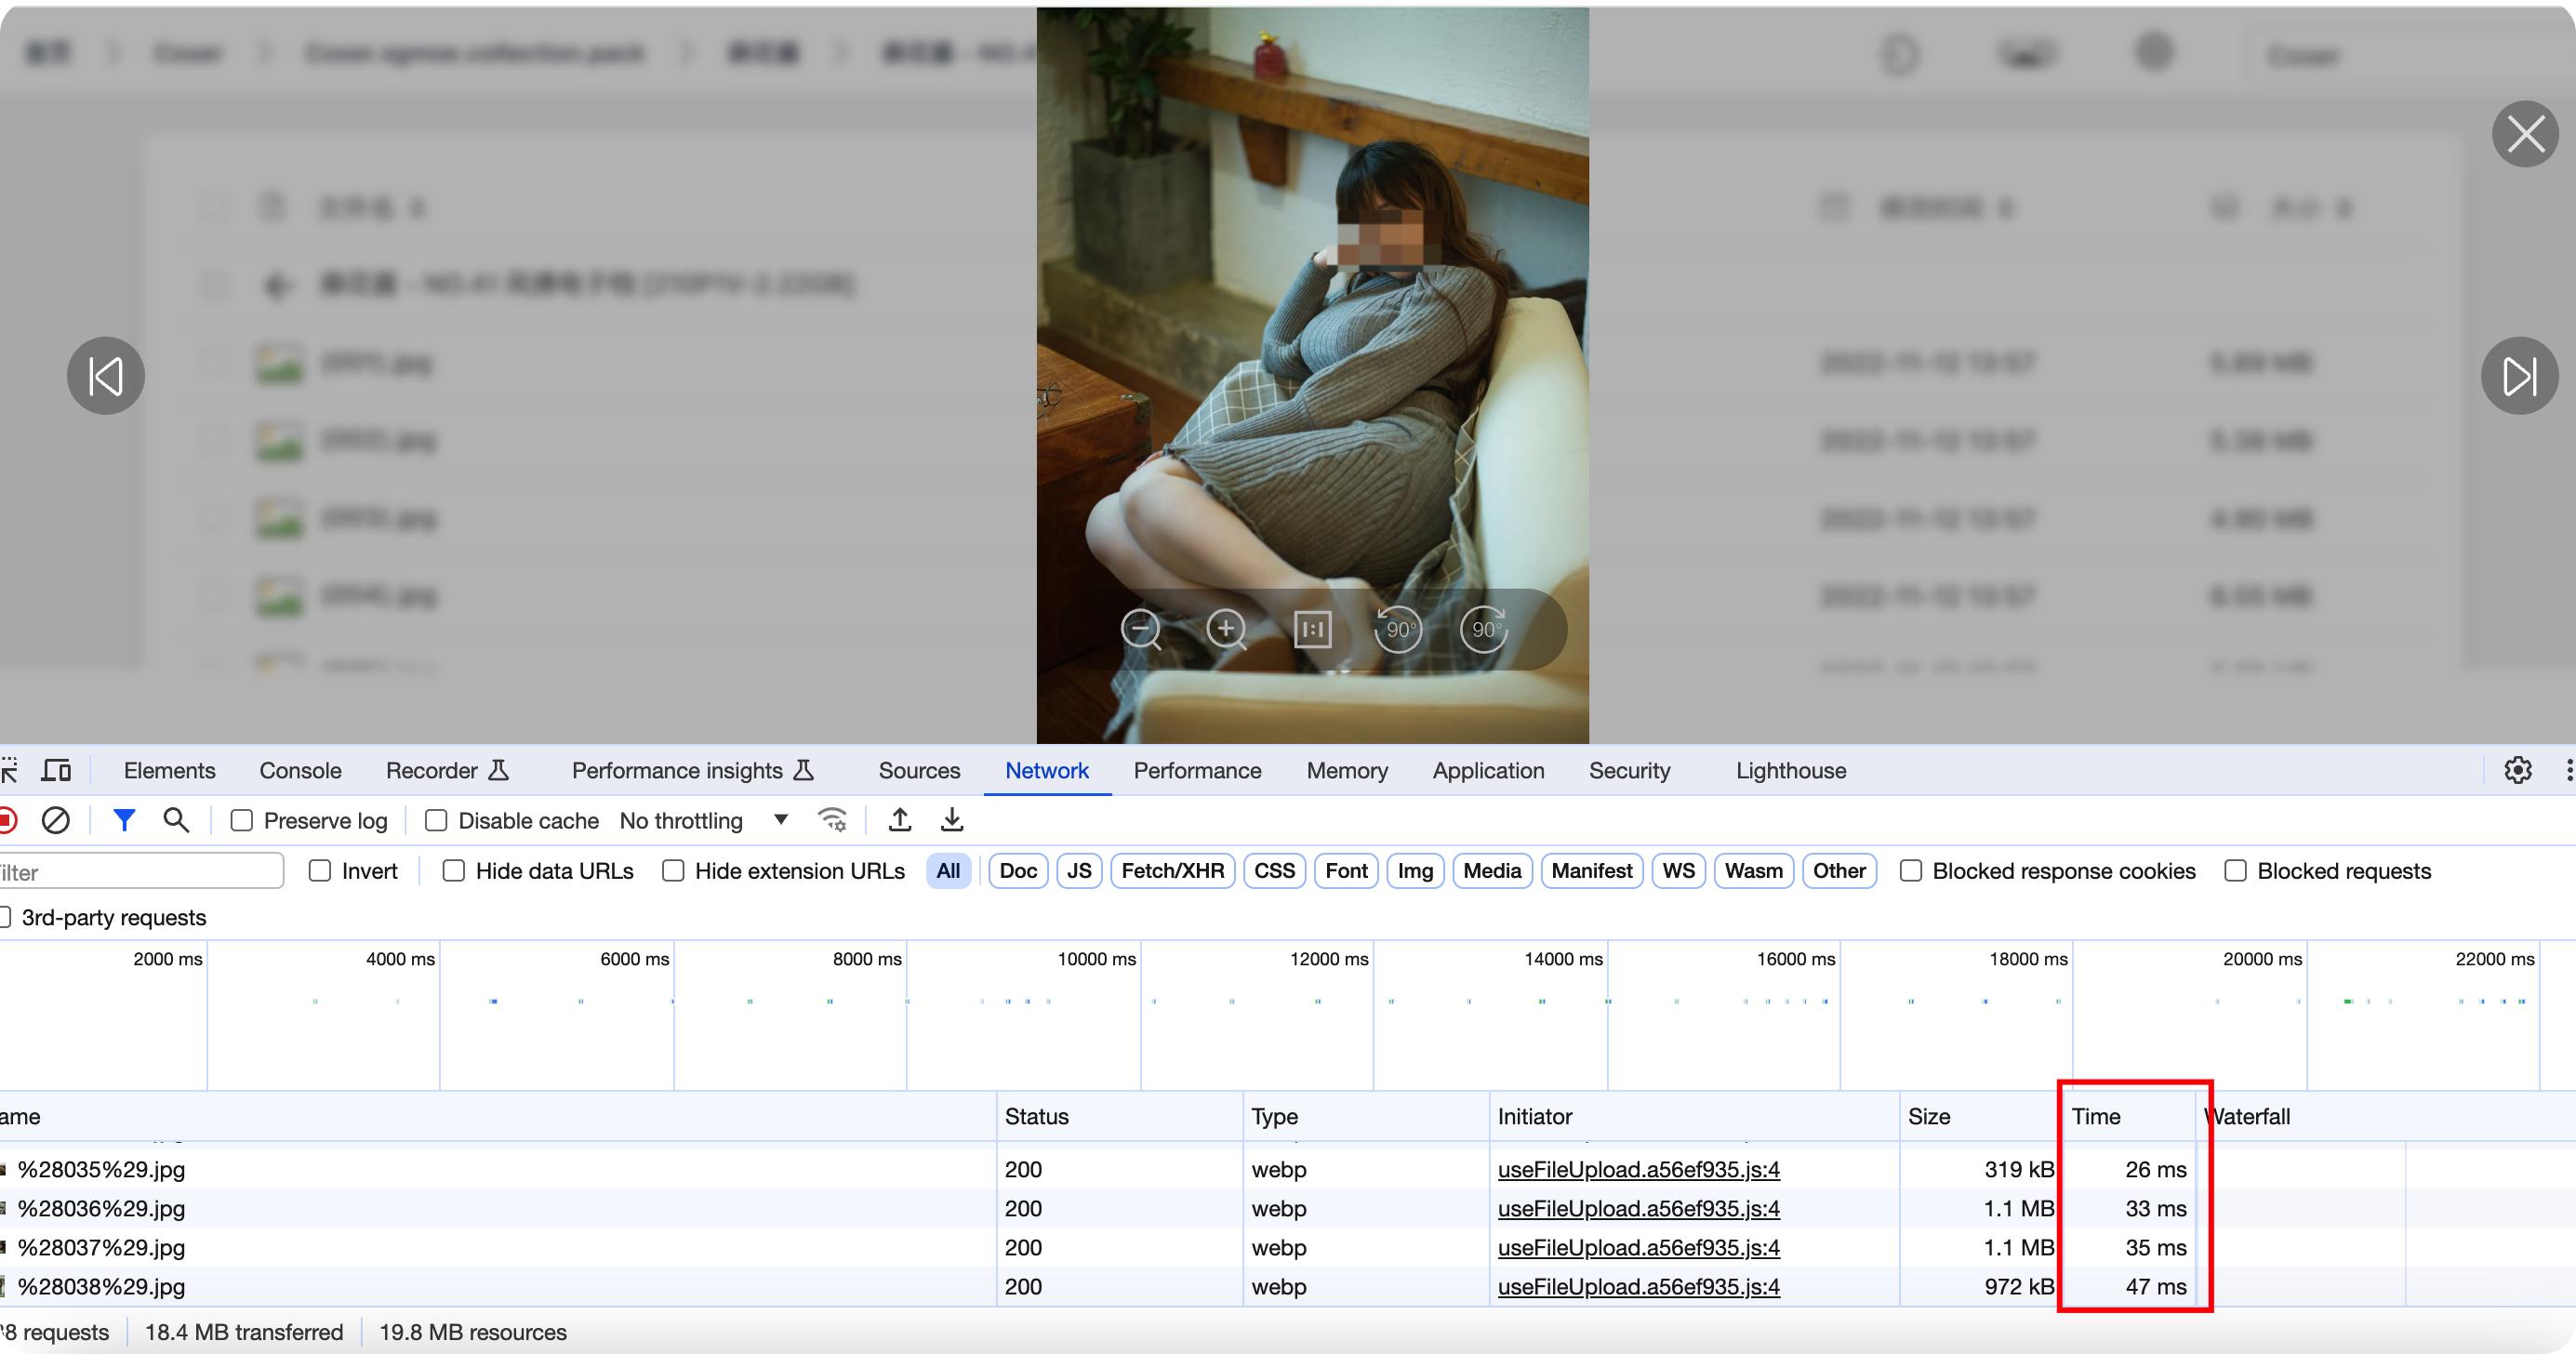Check the Disable cache option
Viewport: 2576px width, 1354px height.
(436, 821)
